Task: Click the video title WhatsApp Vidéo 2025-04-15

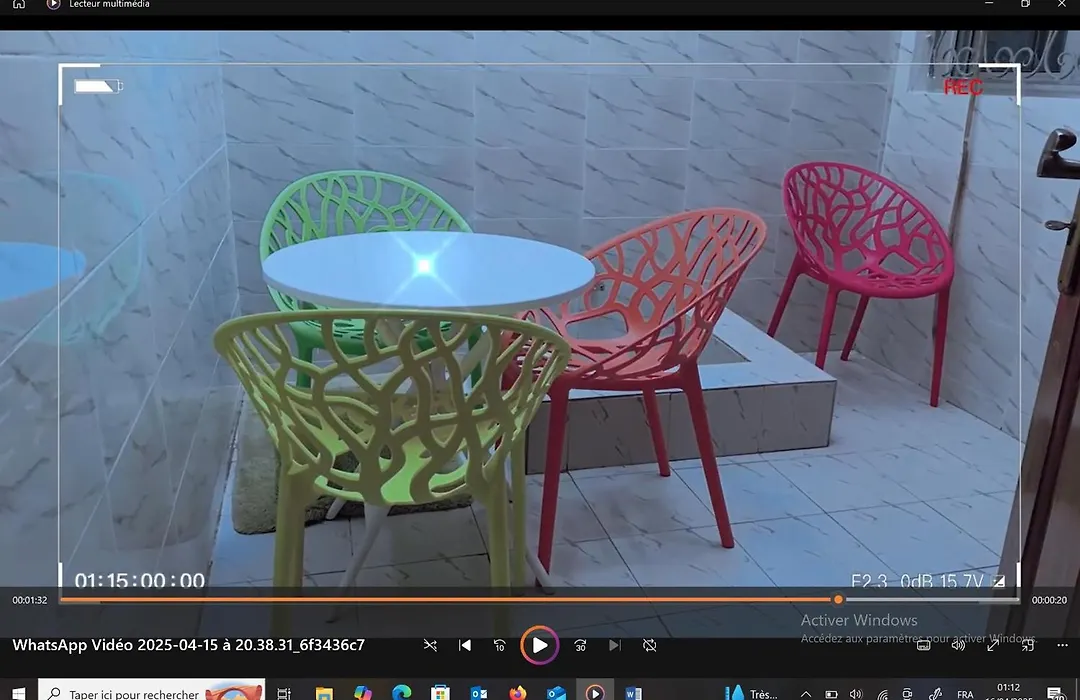Action: (188, 645)
